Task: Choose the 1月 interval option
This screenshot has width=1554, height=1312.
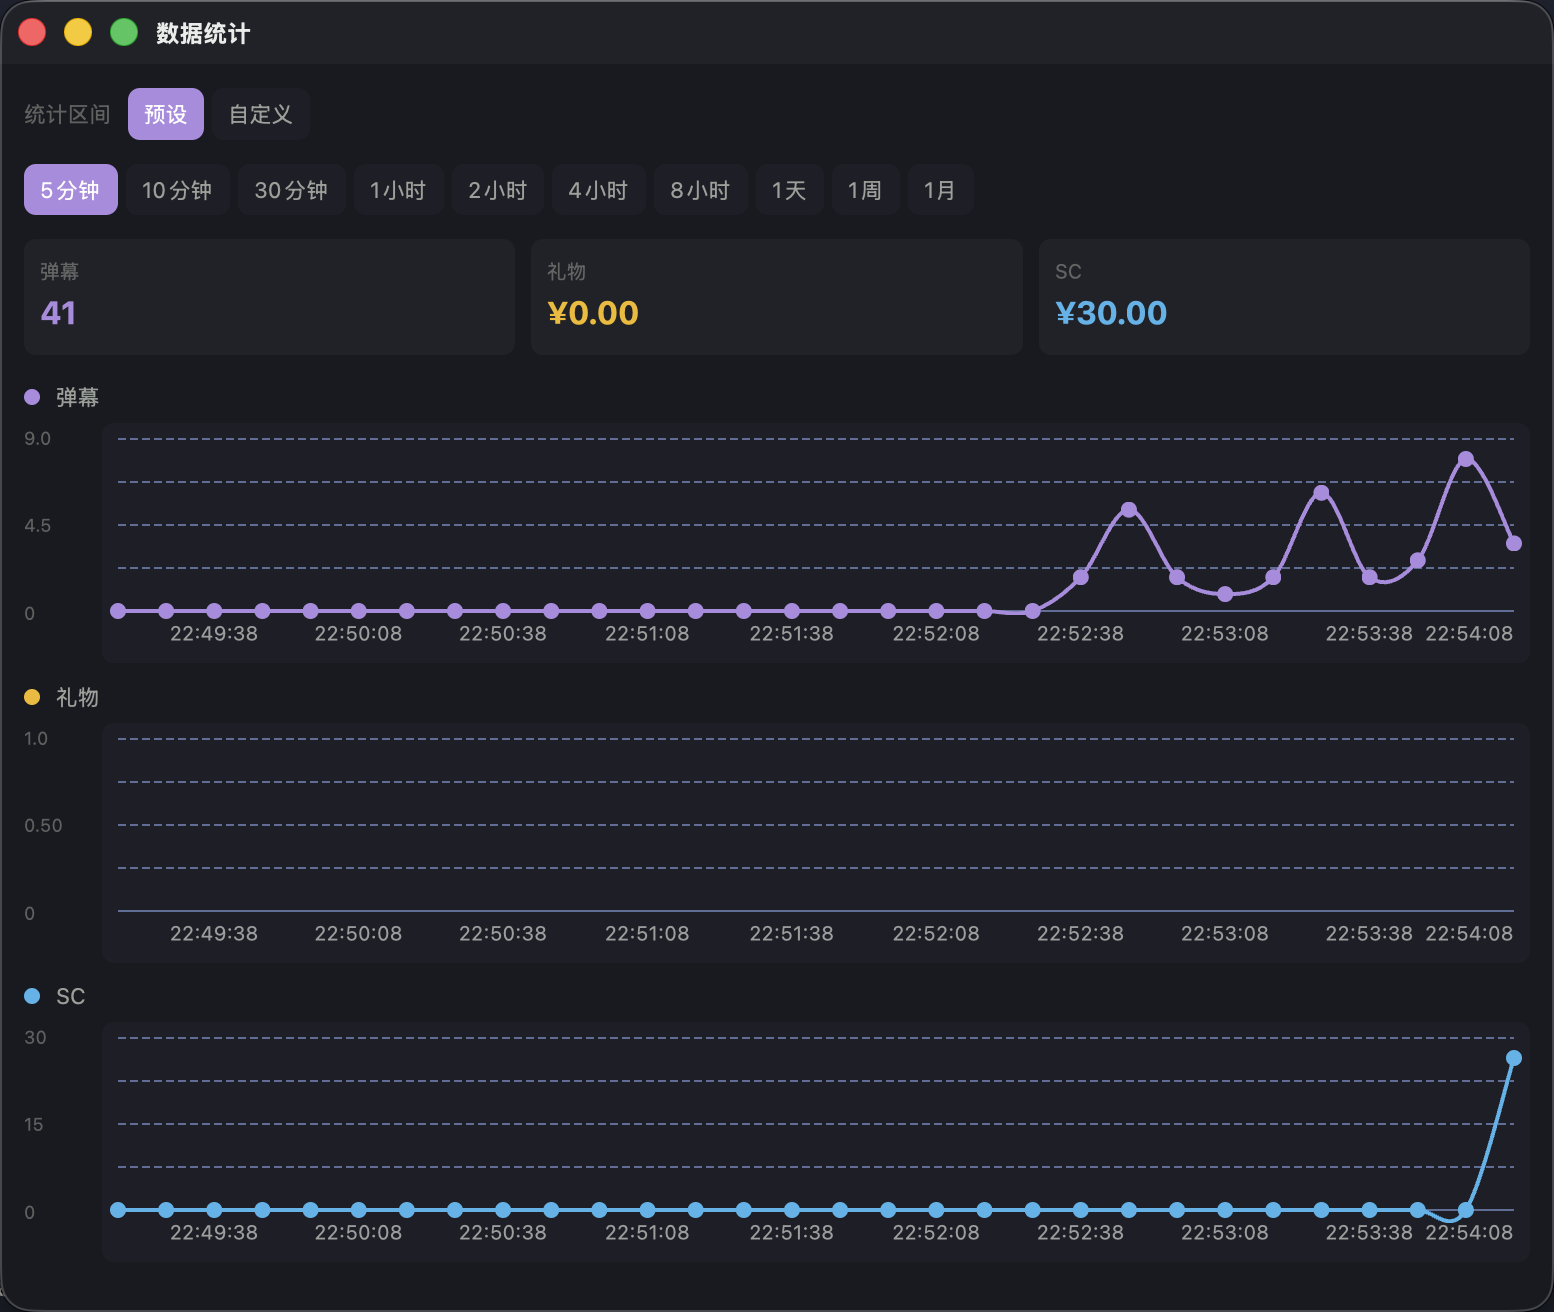Action: coord(940,189)
